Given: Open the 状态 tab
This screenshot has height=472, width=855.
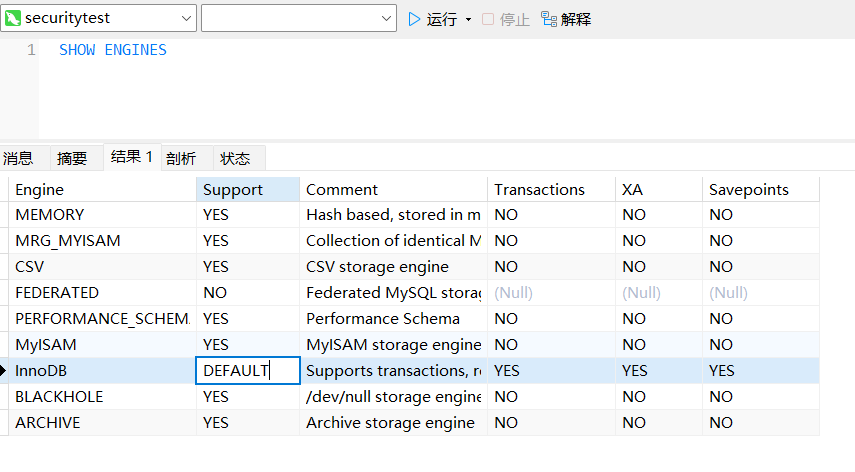Looking at the screenshot, I should click(x=235, y=158).
